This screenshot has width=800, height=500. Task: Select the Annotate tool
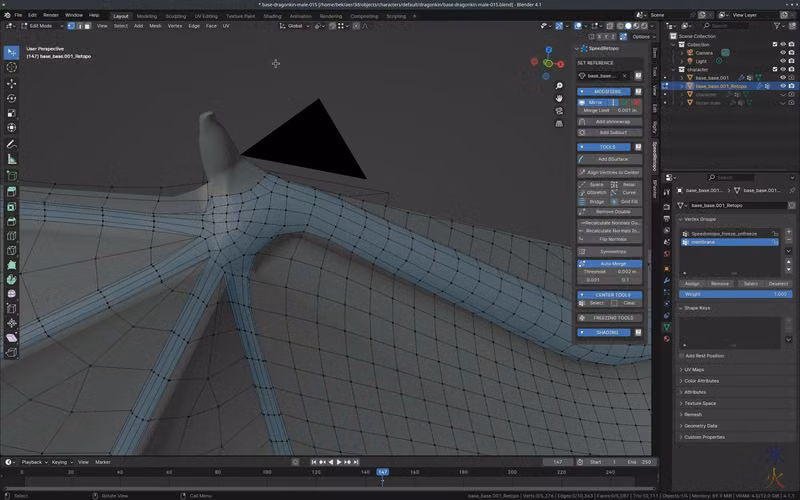(11, 144)
